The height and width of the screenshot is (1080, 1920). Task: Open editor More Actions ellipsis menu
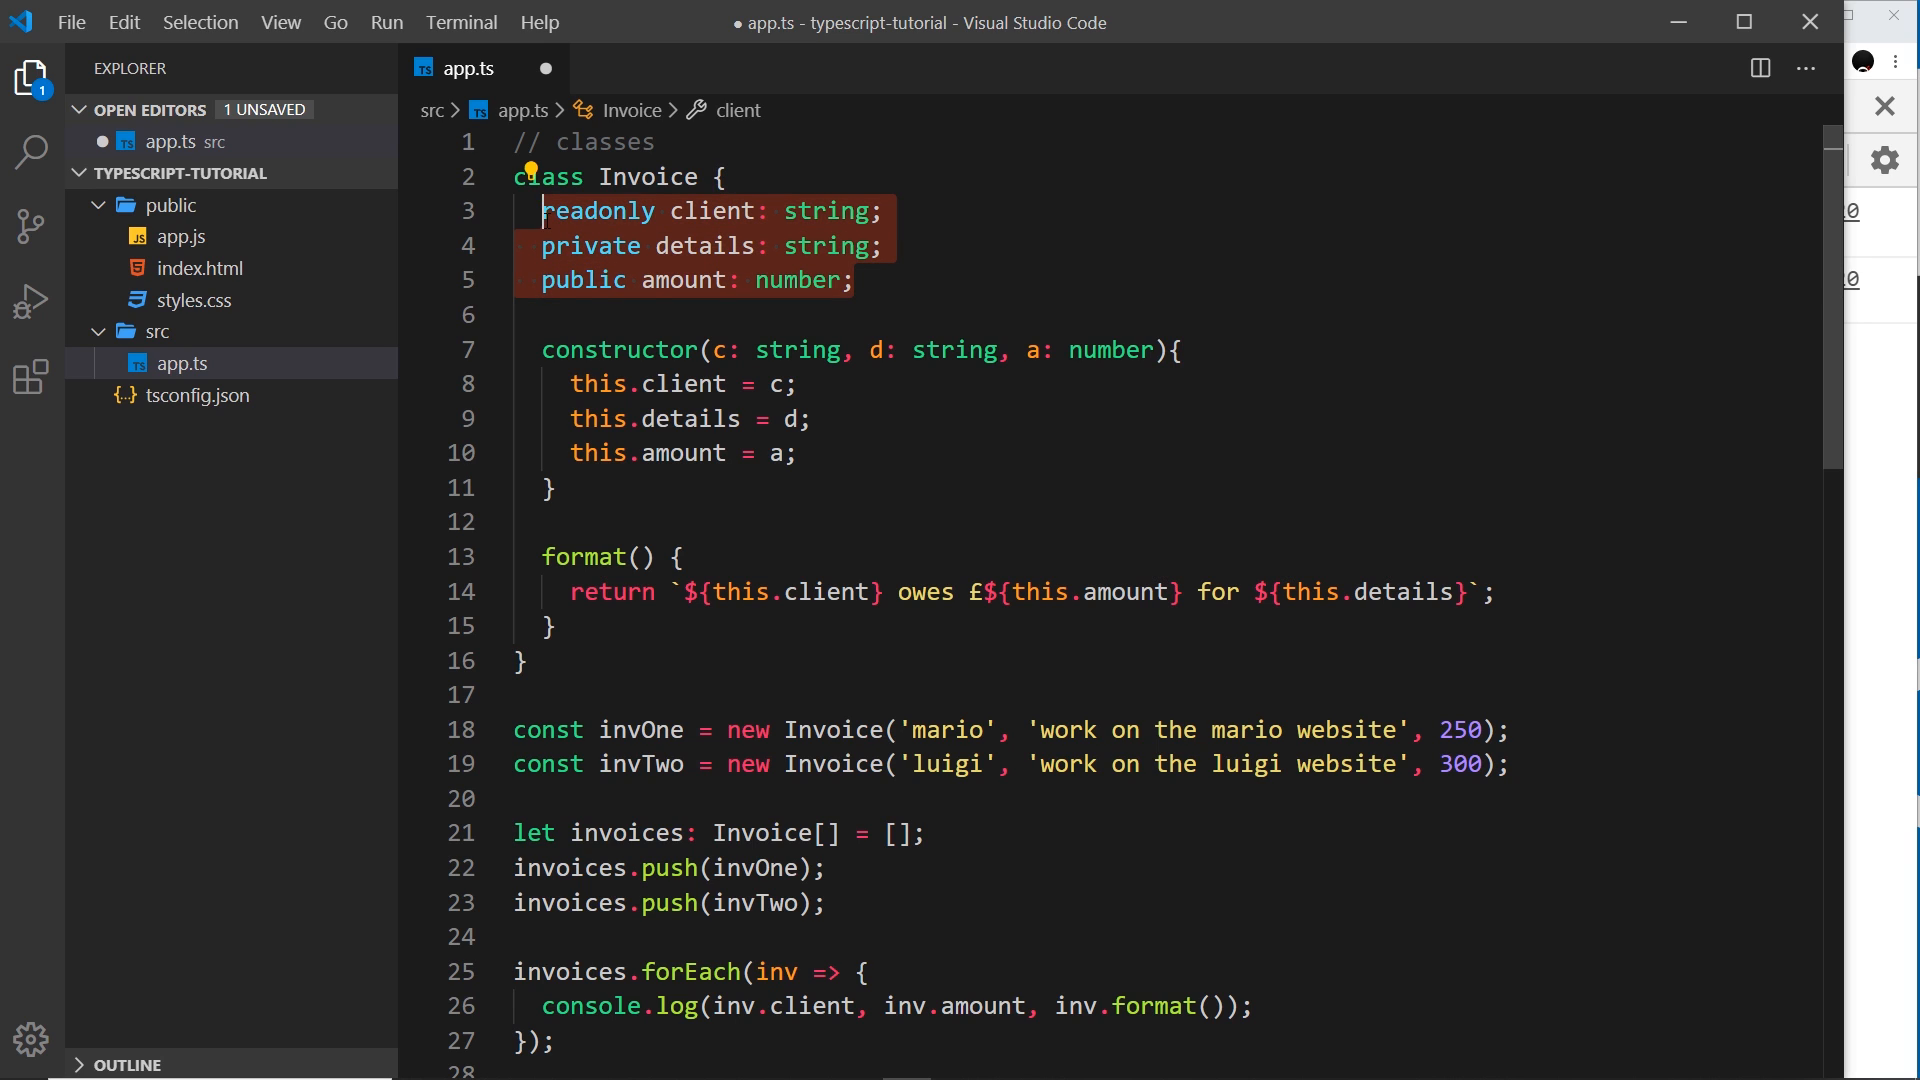[x=1806, y=68]
